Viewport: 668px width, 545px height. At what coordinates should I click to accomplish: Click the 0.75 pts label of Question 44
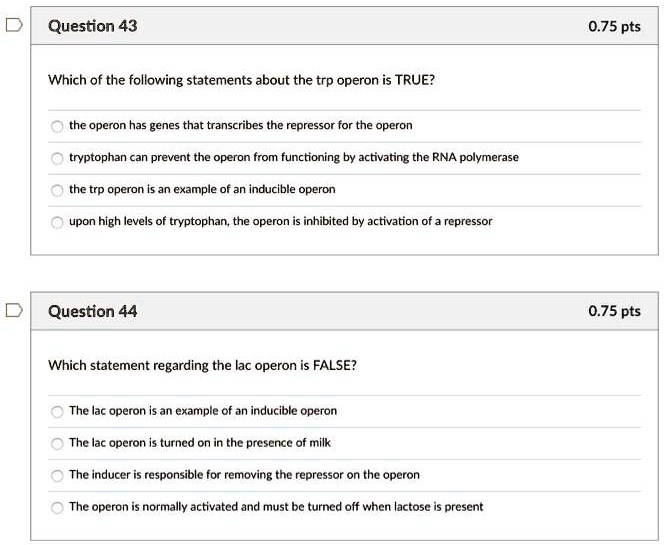coord(615,312)
